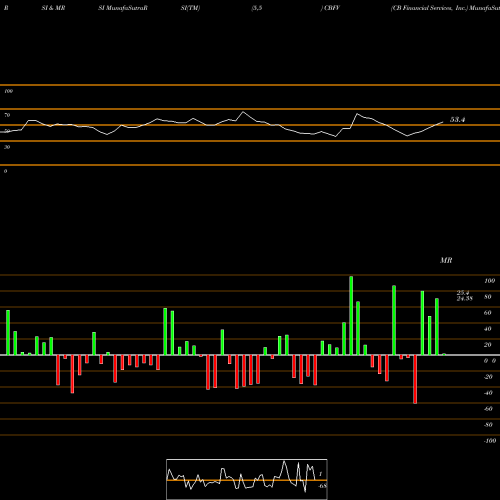The image size is (500, 500).
Task: Click the 100 label on the RSI axis
Action: (x=8, y=91)
